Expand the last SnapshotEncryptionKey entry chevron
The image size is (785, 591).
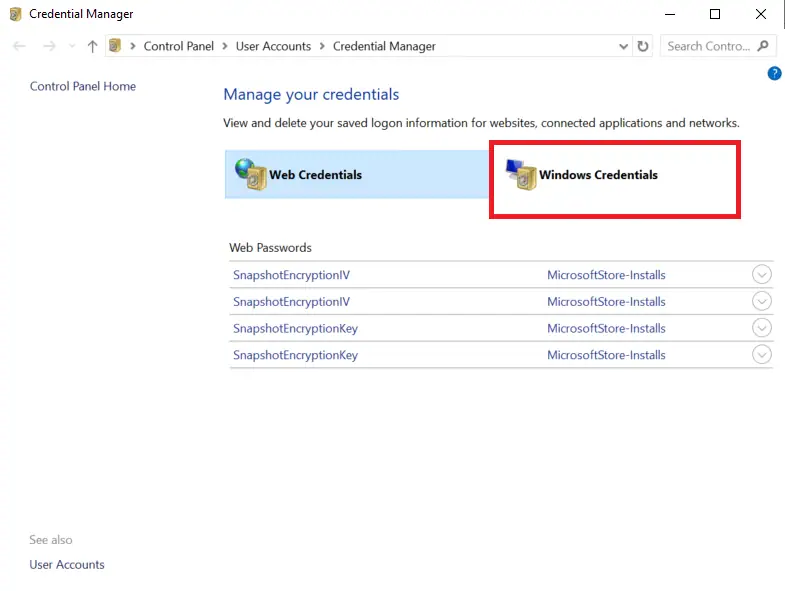point(761,355)
